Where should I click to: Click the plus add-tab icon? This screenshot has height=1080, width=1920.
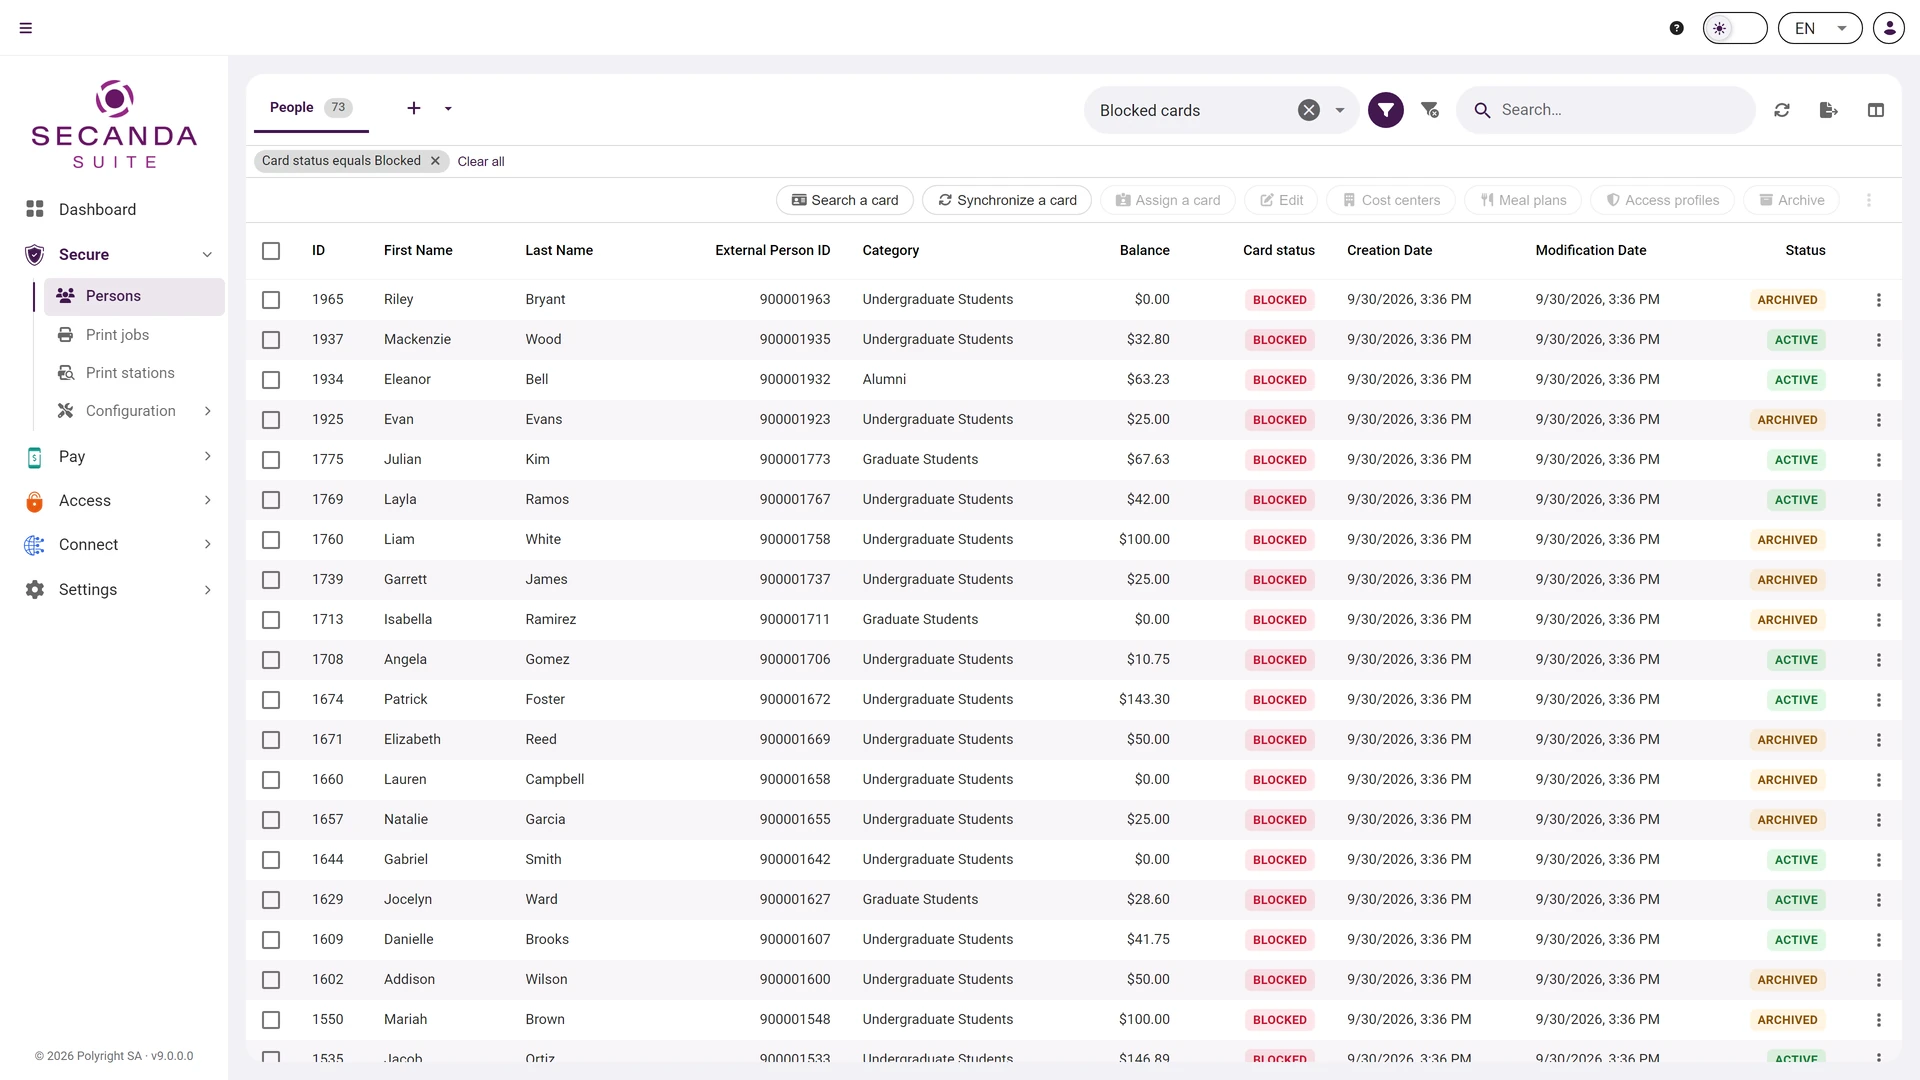click(x=414, y=108)
